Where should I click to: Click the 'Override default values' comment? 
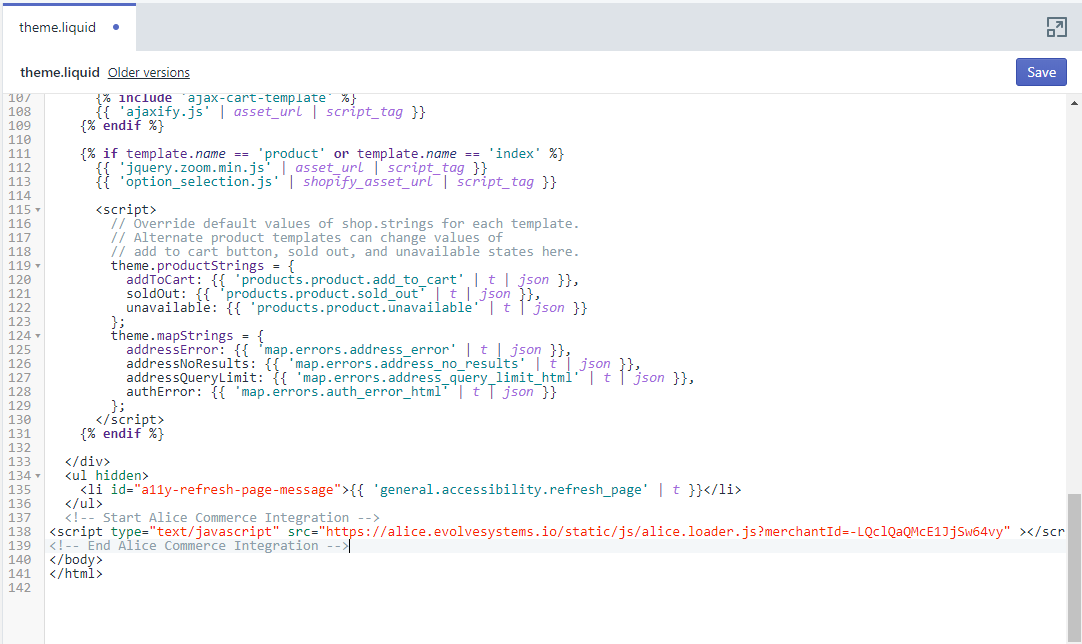coord(345,224)
